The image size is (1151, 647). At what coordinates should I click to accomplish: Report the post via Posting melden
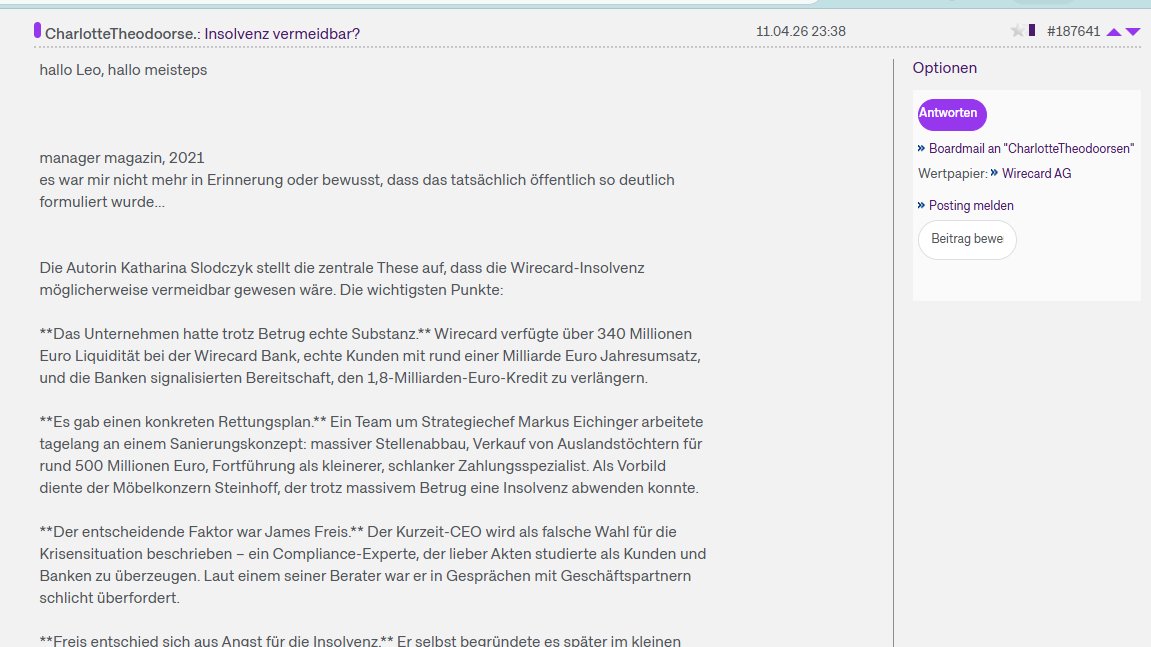(x=970, y=205)
